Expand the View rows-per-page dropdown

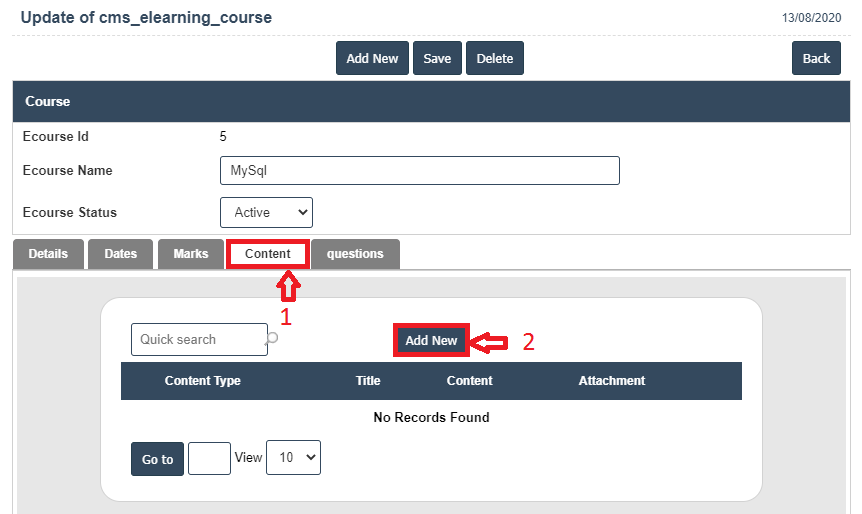tap(293, 457)
